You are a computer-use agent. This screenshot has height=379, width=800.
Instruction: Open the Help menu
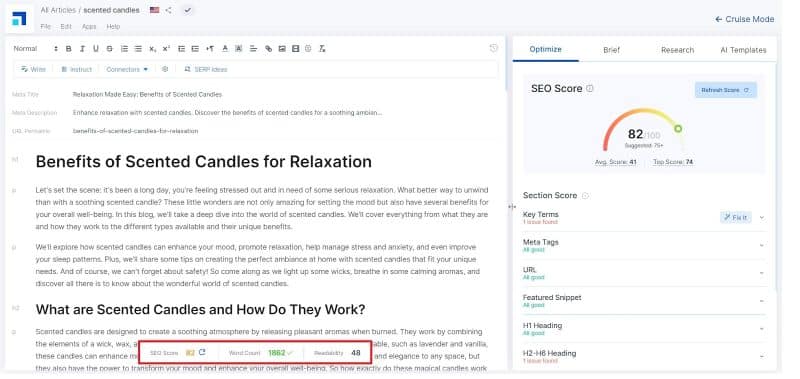coord(113,27)
